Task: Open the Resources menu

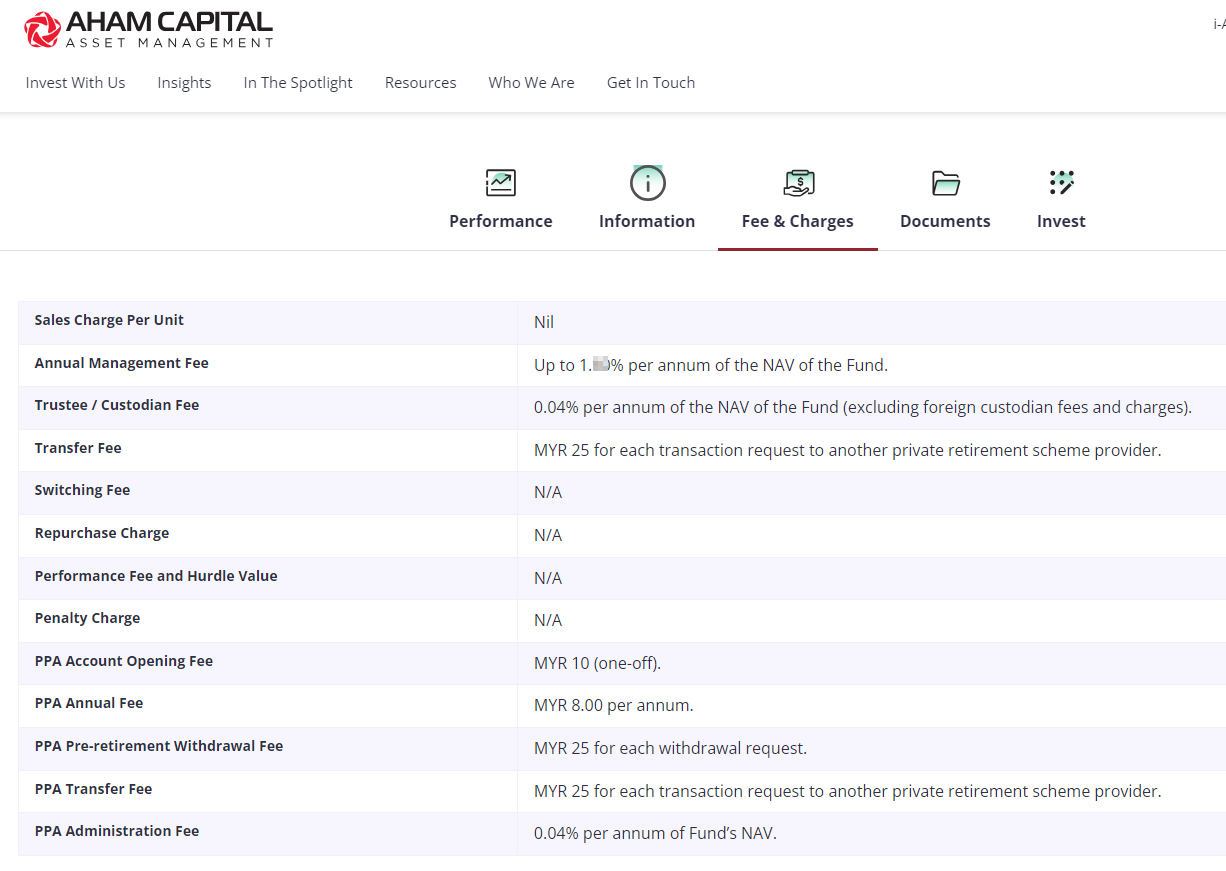Action: pyautogui.click(x=421, y=83)
